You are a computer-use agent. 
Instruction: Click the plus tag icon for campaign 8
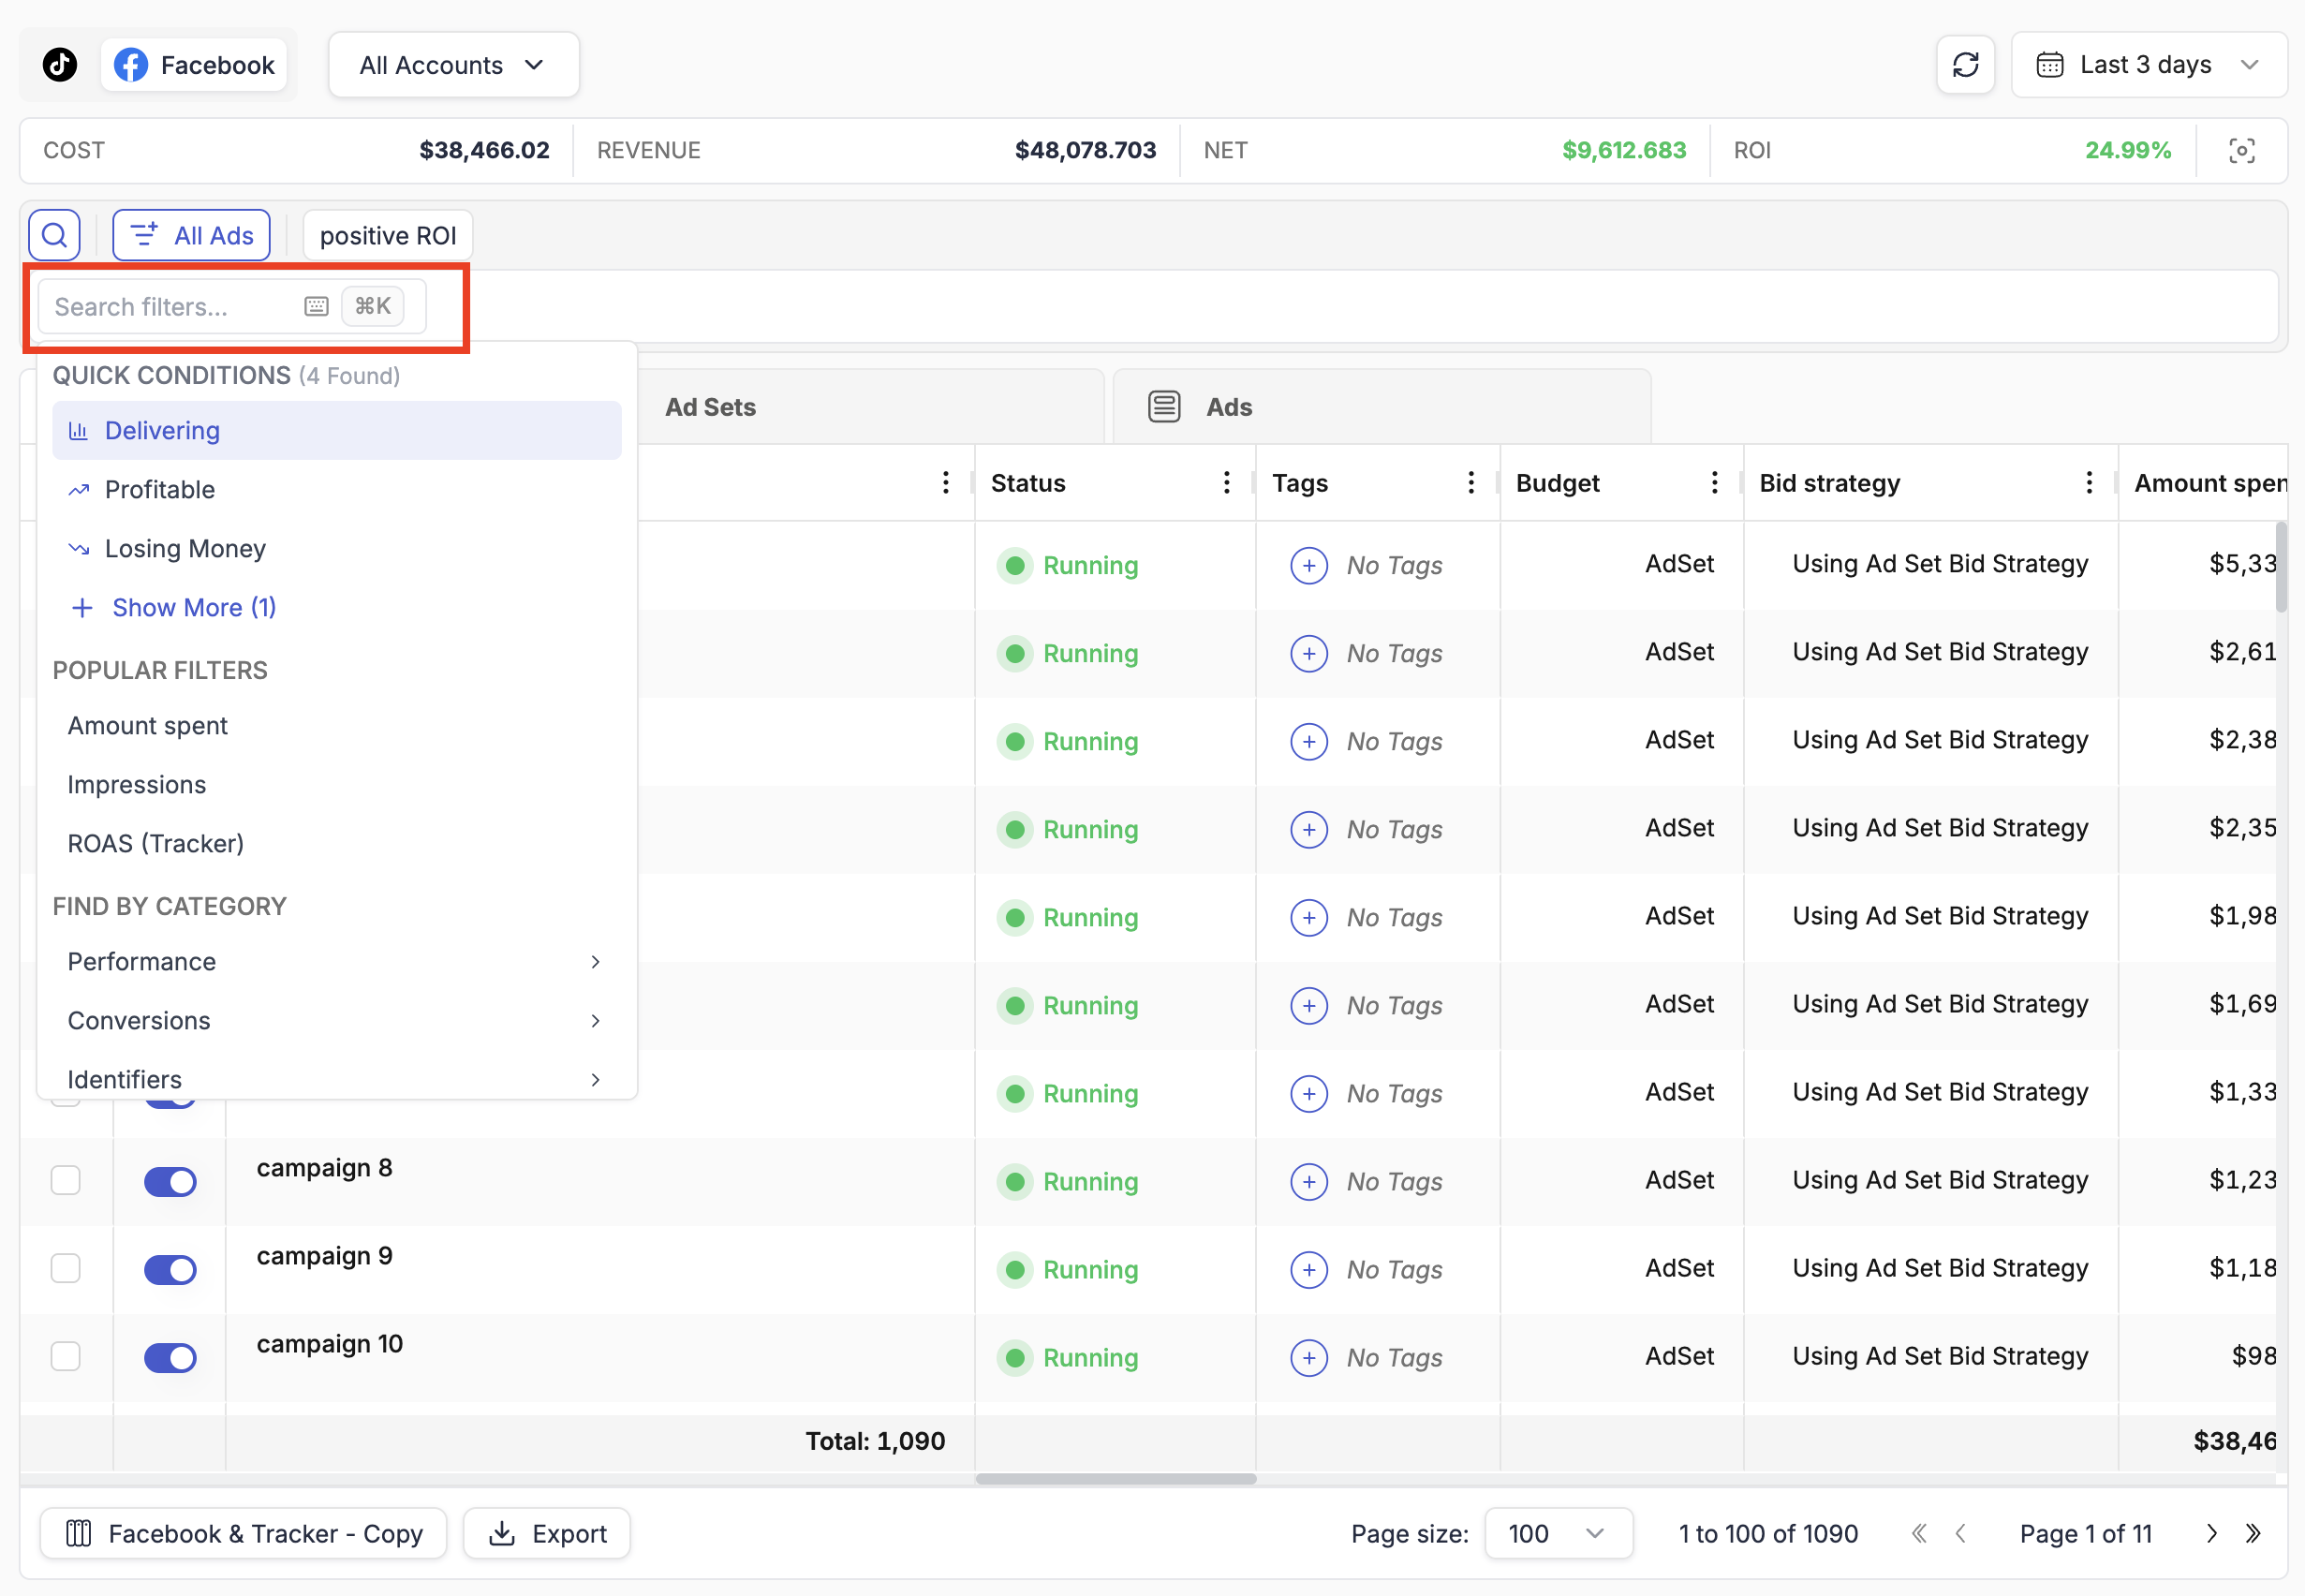(x=1308, y=1182)
